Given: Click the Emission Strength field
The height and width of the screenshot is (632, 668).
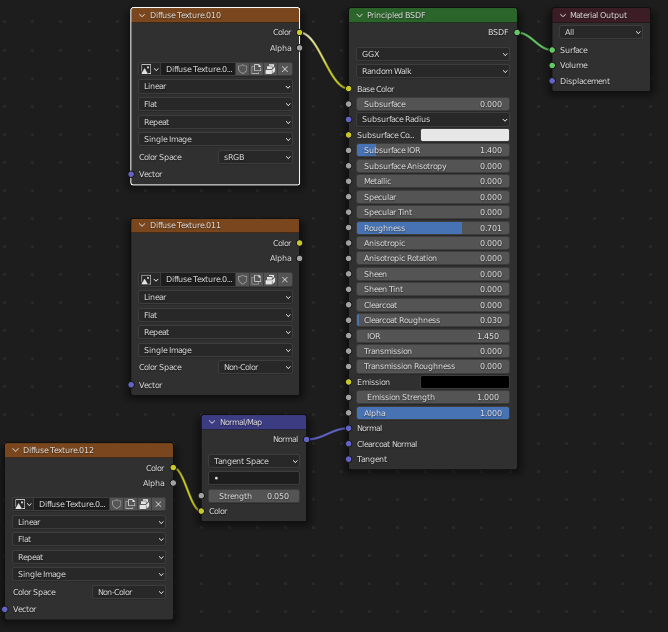Looking at the screenshot, I should point(433,397).
